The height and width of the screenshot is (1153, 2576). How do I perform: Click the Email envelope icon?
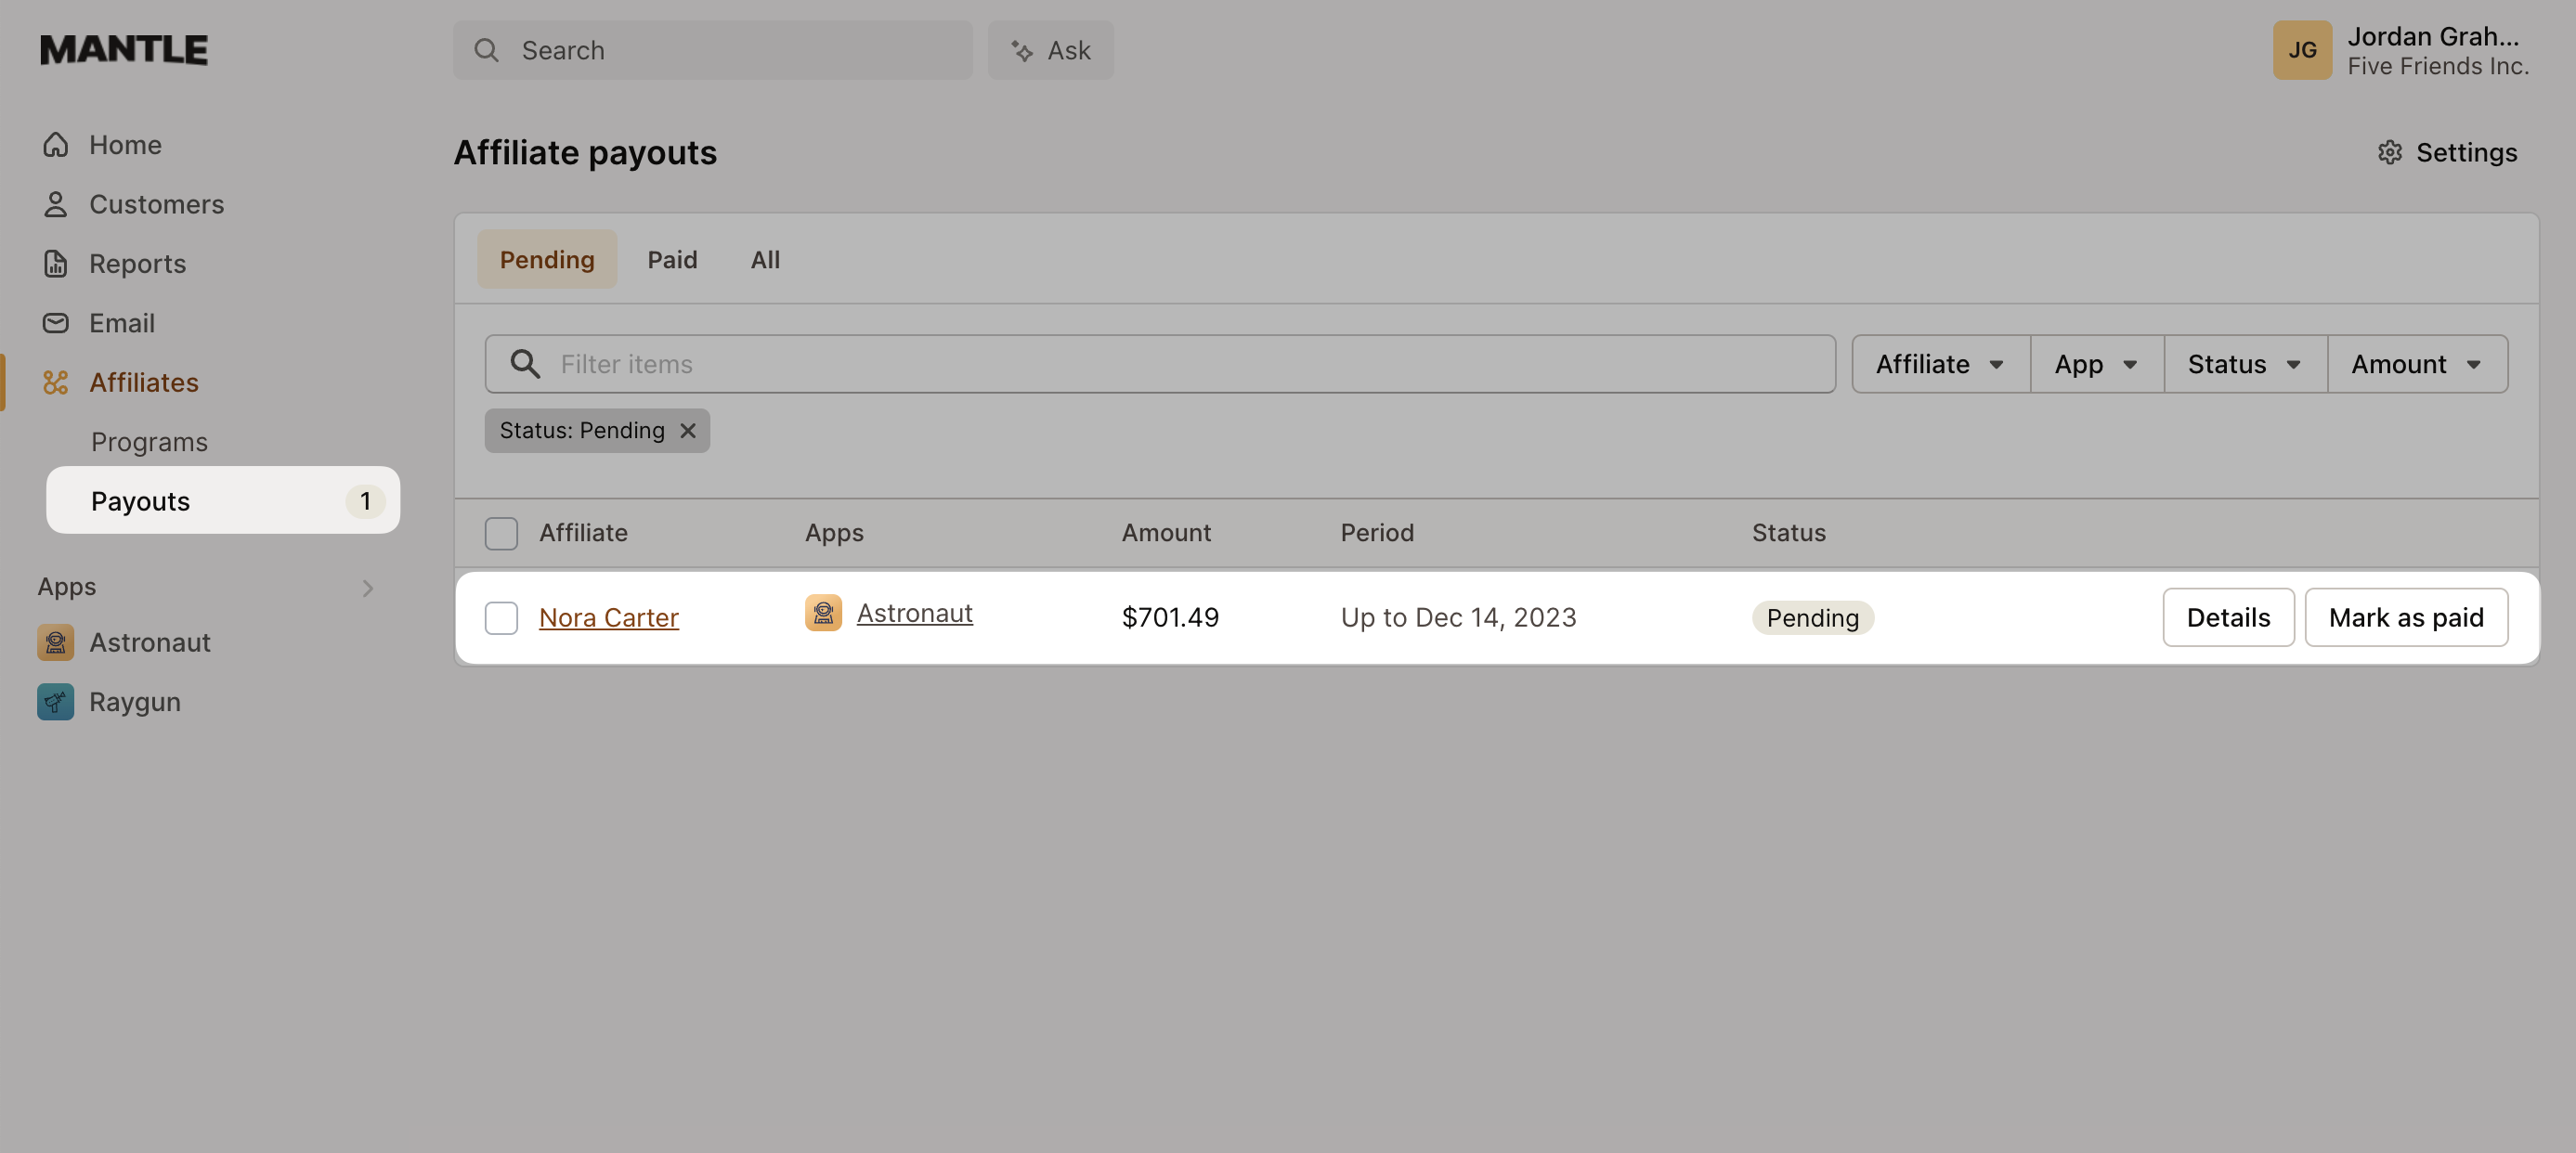pyautogui.click(x=56, y=322)
